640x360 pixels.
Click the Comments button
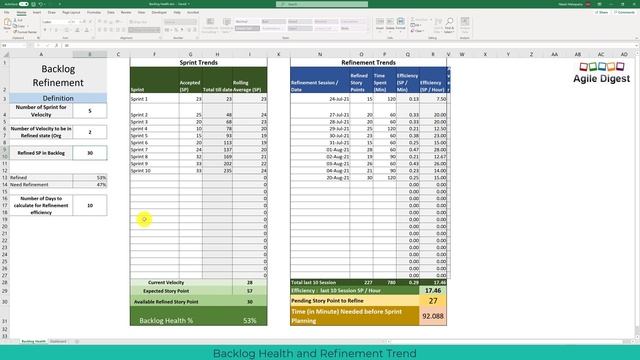(x=624, y=13)
